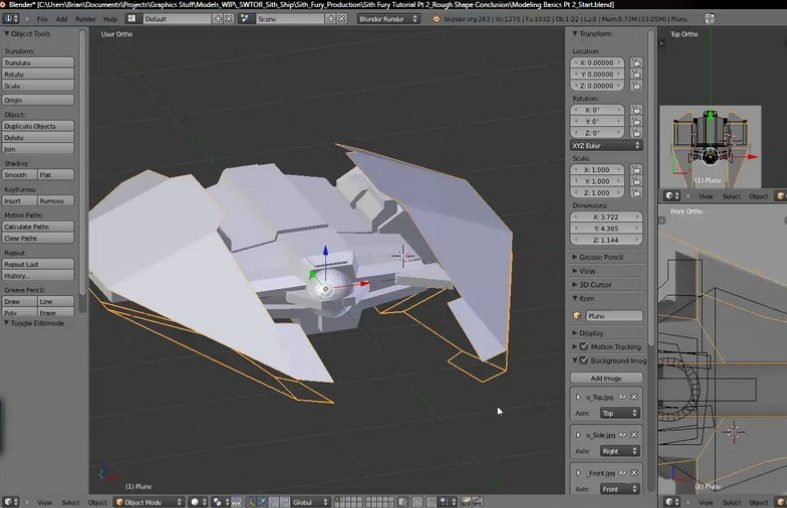Viewport: 787px width, 508px height.
Task: Open the Axis dropdown set to Right
Action: coord(619,451)
